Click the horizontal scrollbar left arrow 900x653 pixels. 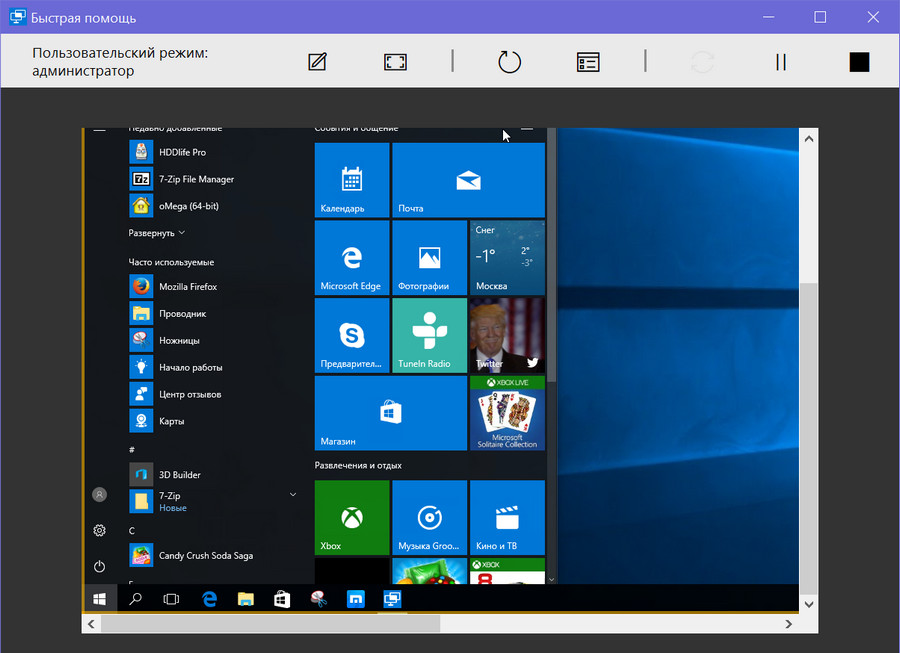91,624
